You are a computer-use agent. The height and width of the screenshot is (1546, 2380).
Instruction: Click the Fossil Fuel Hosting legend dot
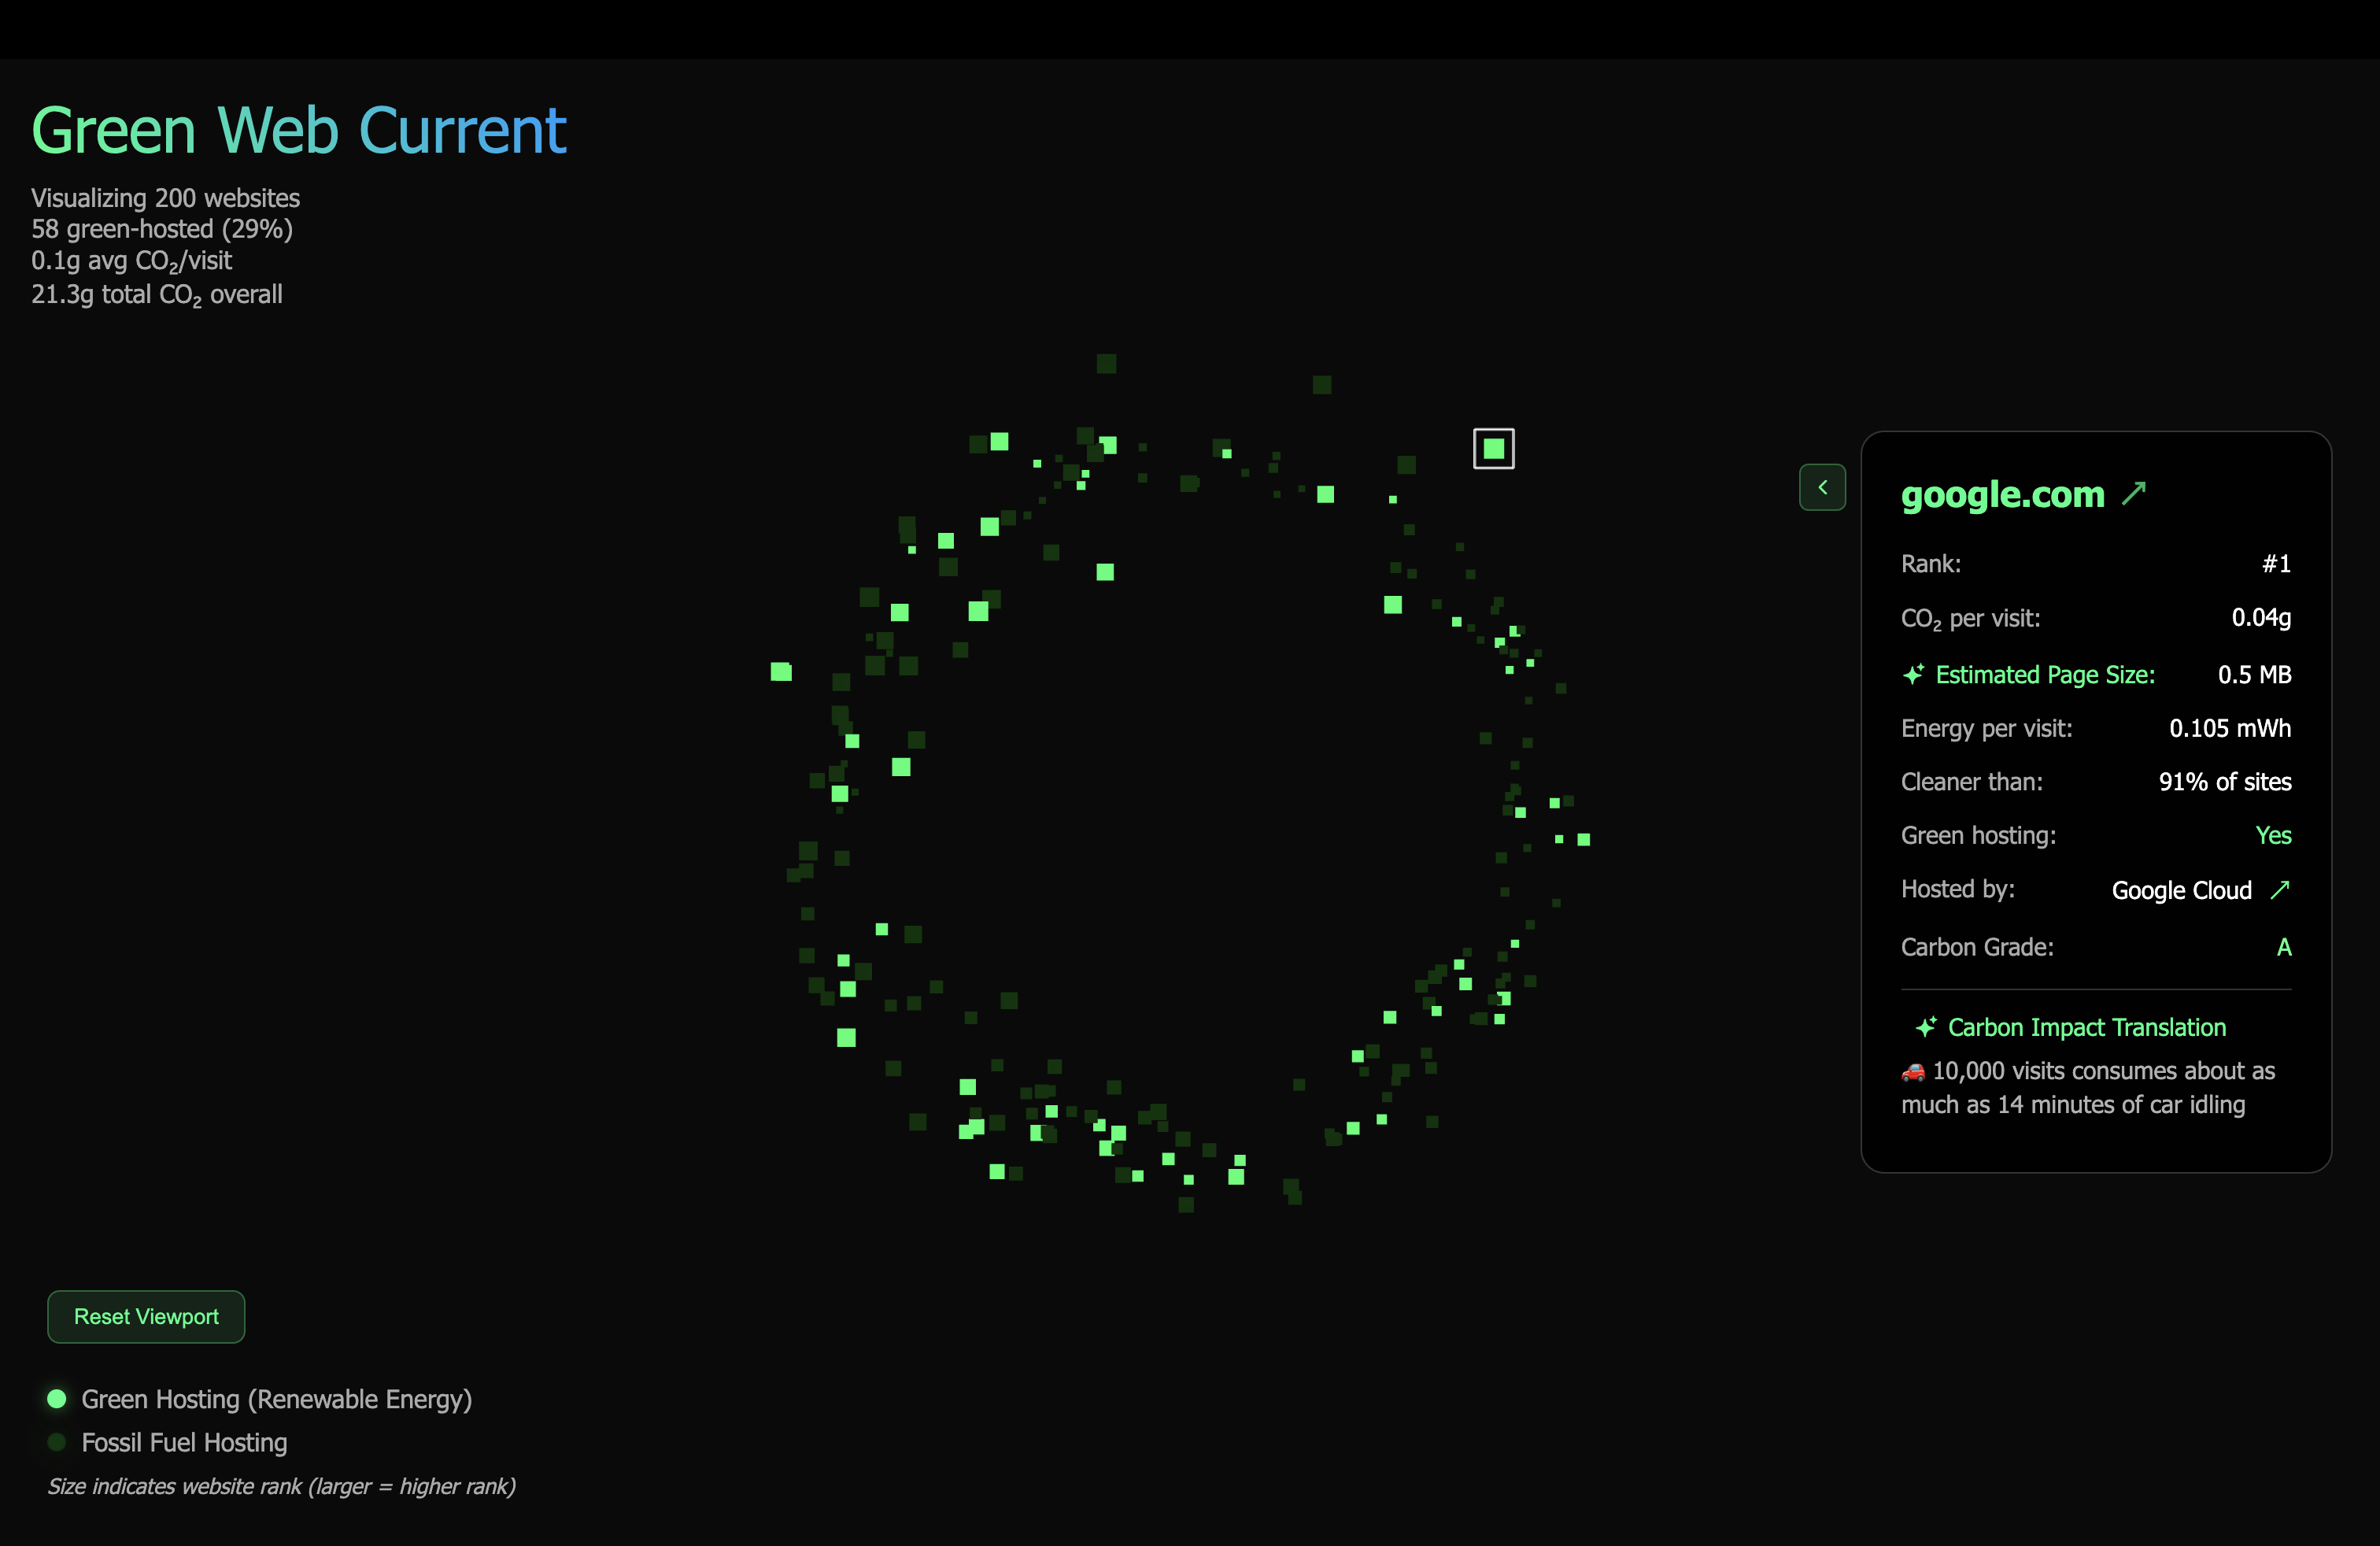[x=57, y=1442]
